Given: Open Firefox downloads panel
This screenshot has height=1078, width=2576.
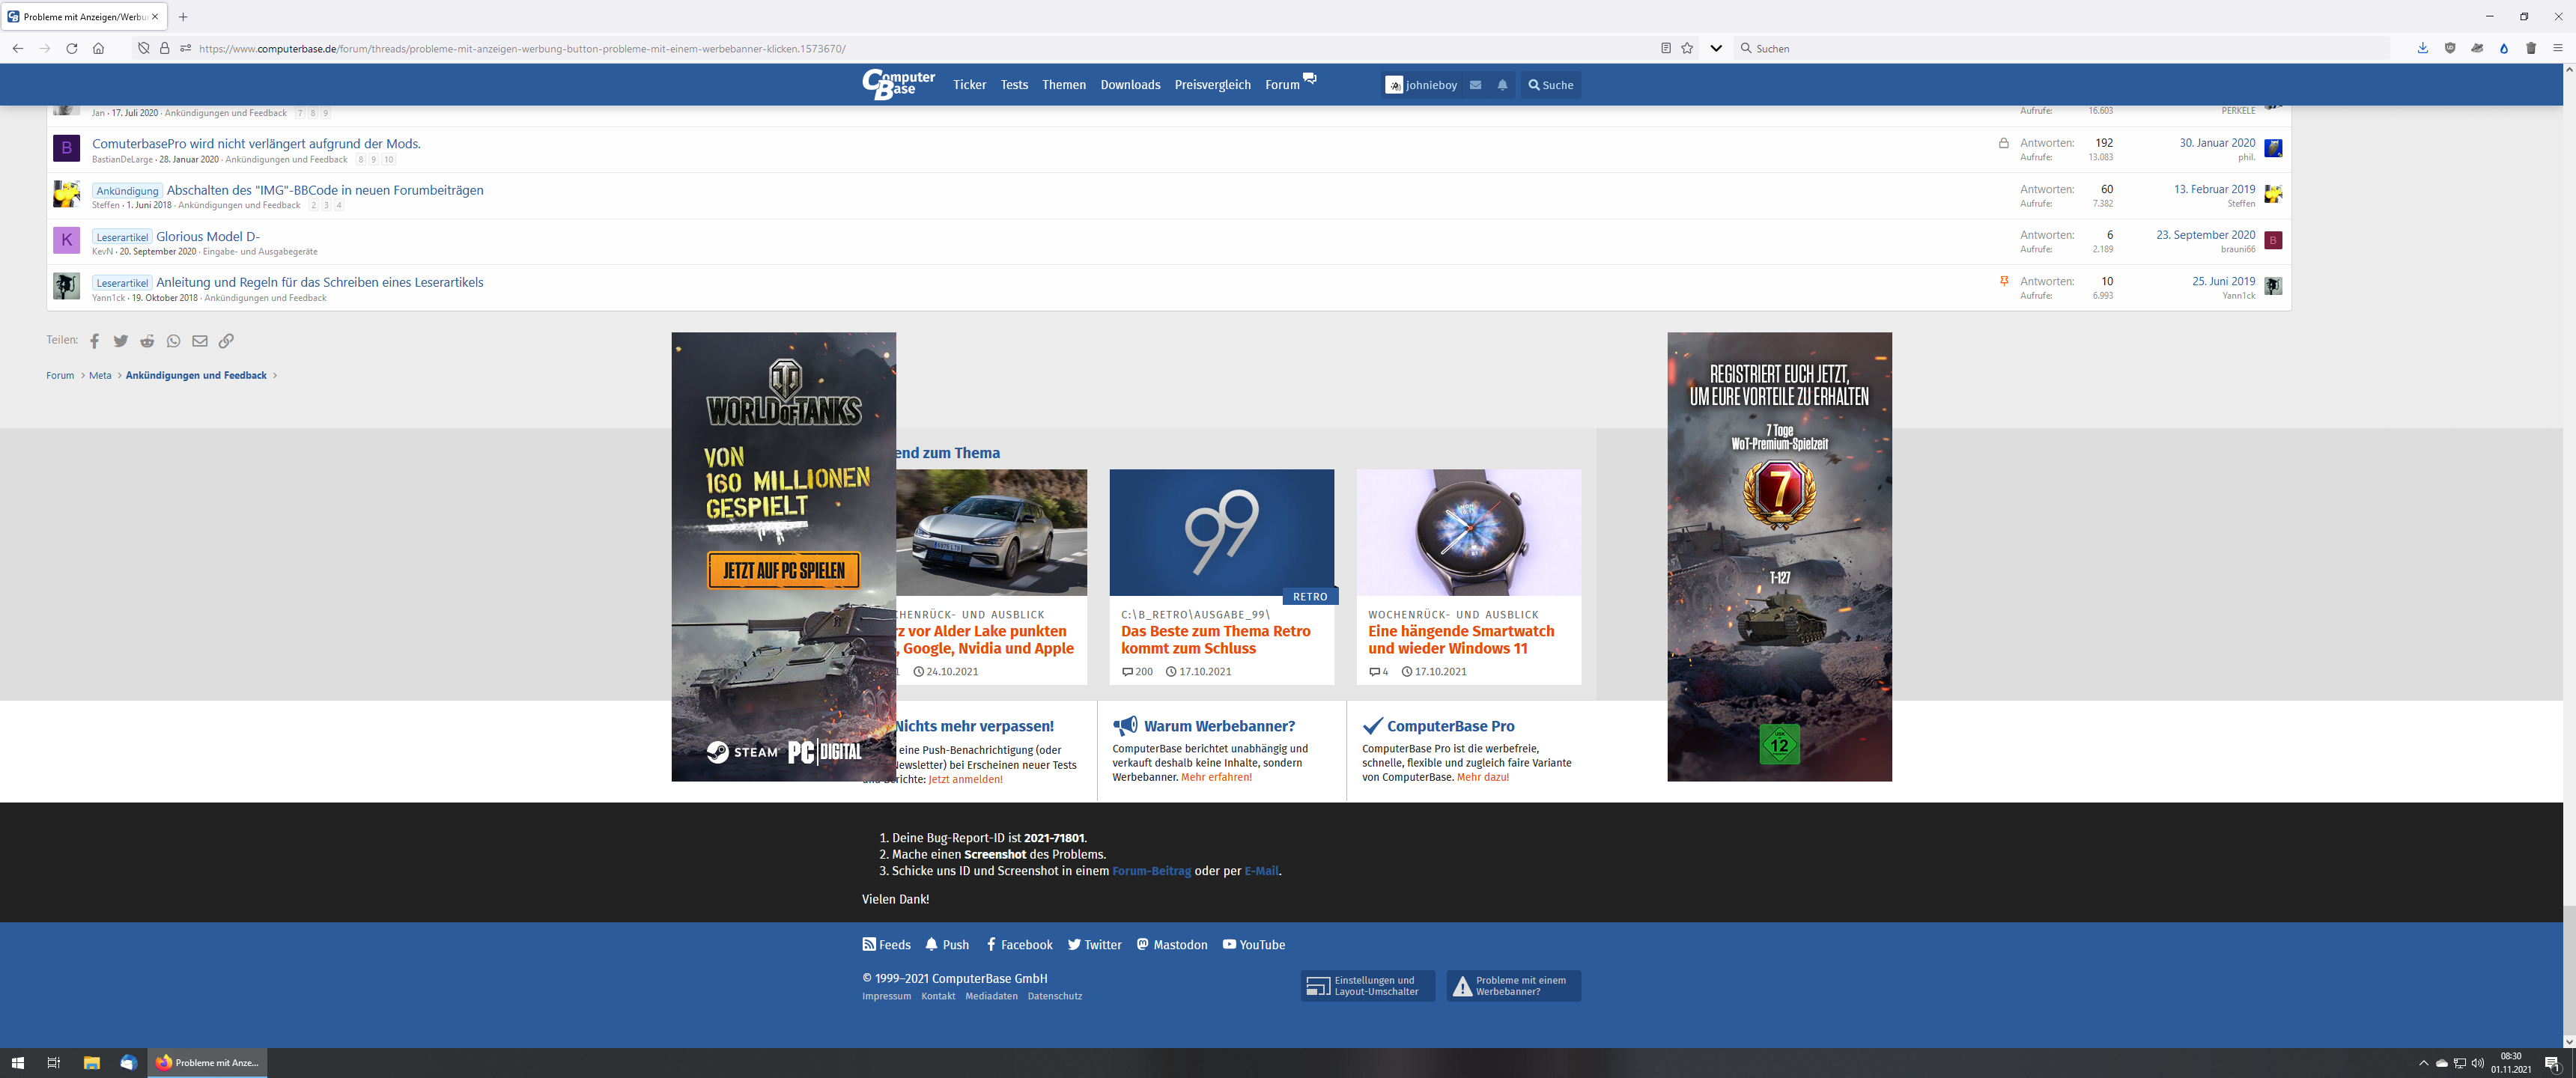Looking at the screenshot, I should 2423,48.
